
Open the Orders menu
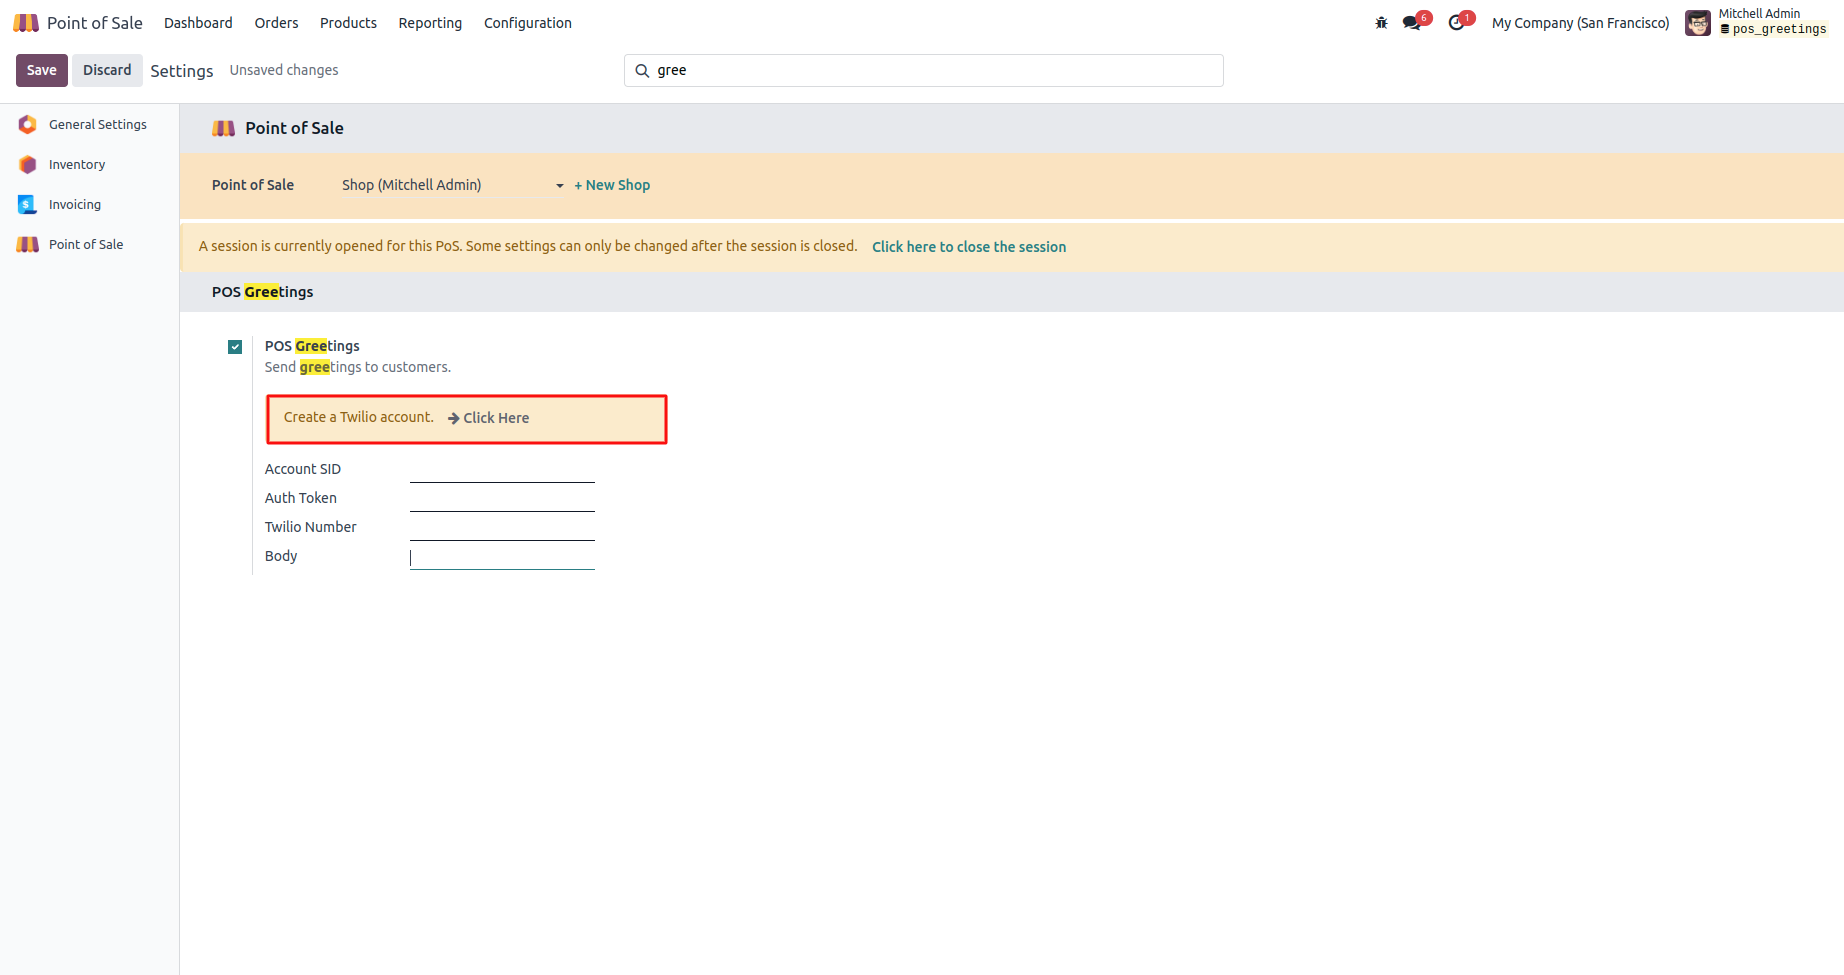click(x=276, y=22)
